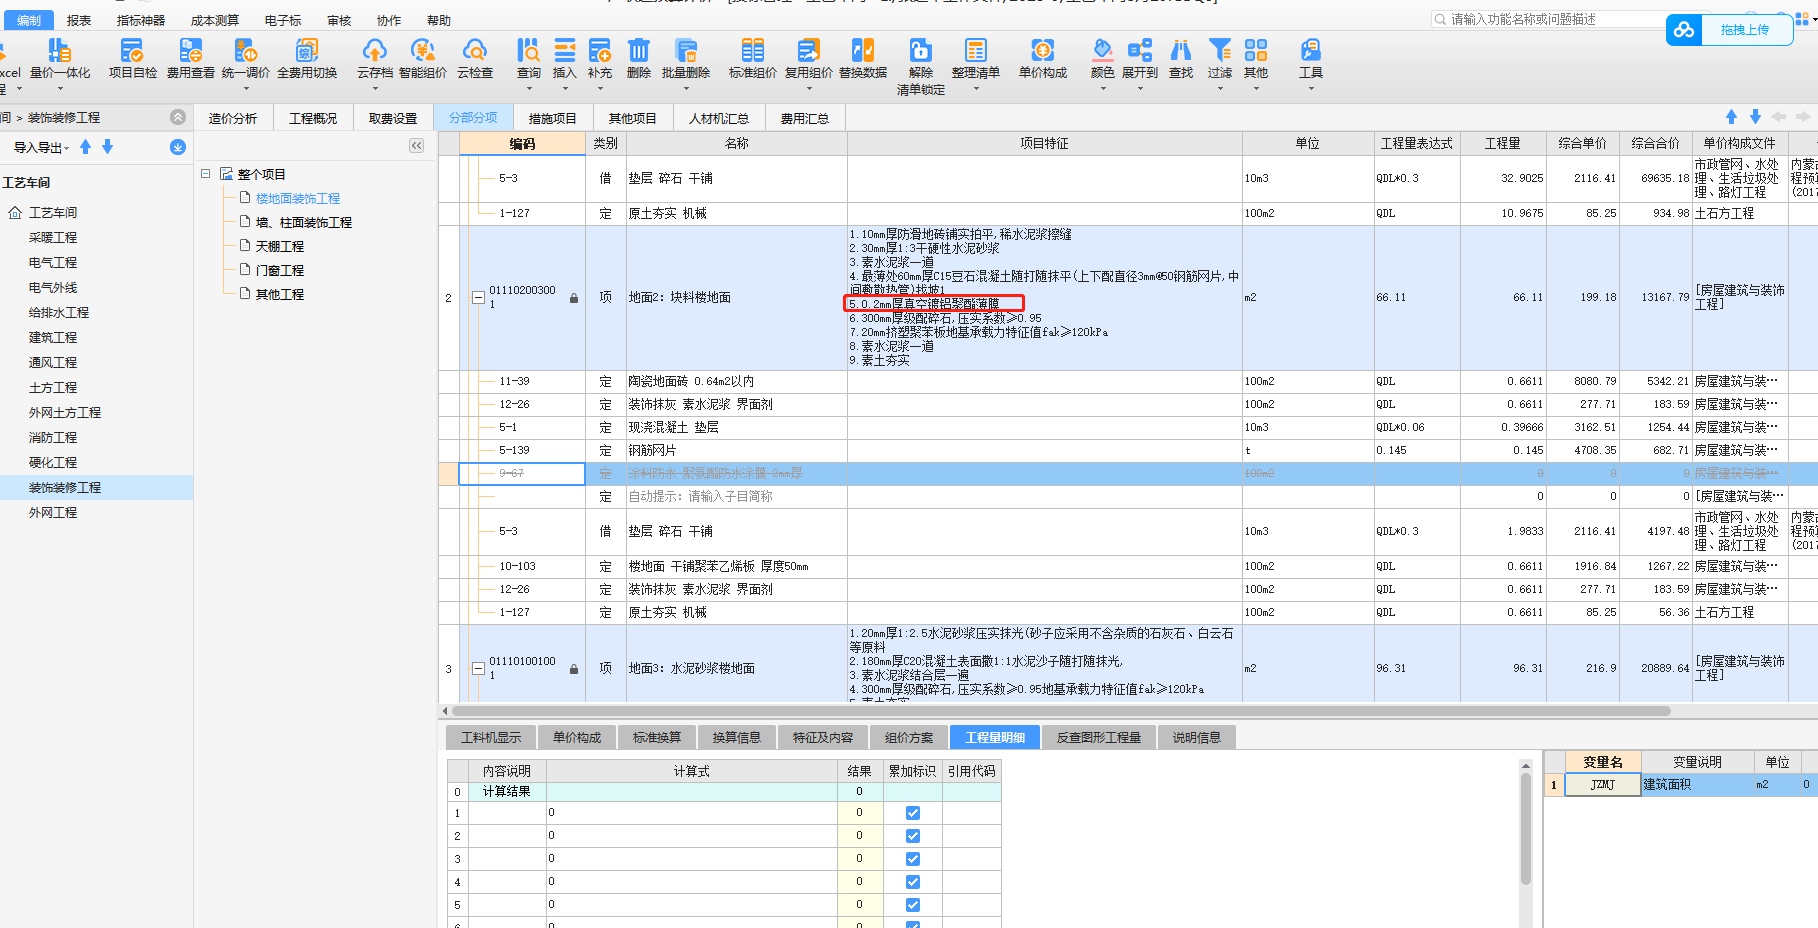Click the 拖拽上传 cloud icon
Screen dimensions: 1818x928
click(x=1684, y=30)
